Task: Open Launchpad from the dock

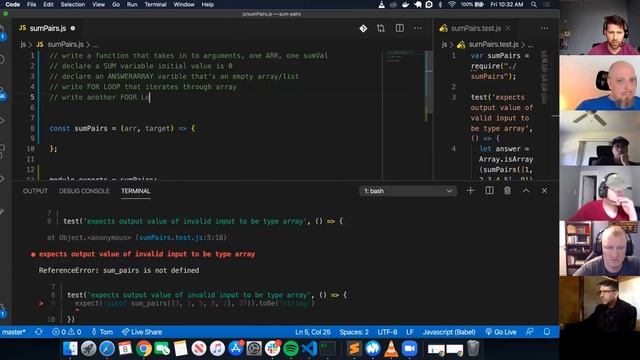Action: (x=89, y=349)
